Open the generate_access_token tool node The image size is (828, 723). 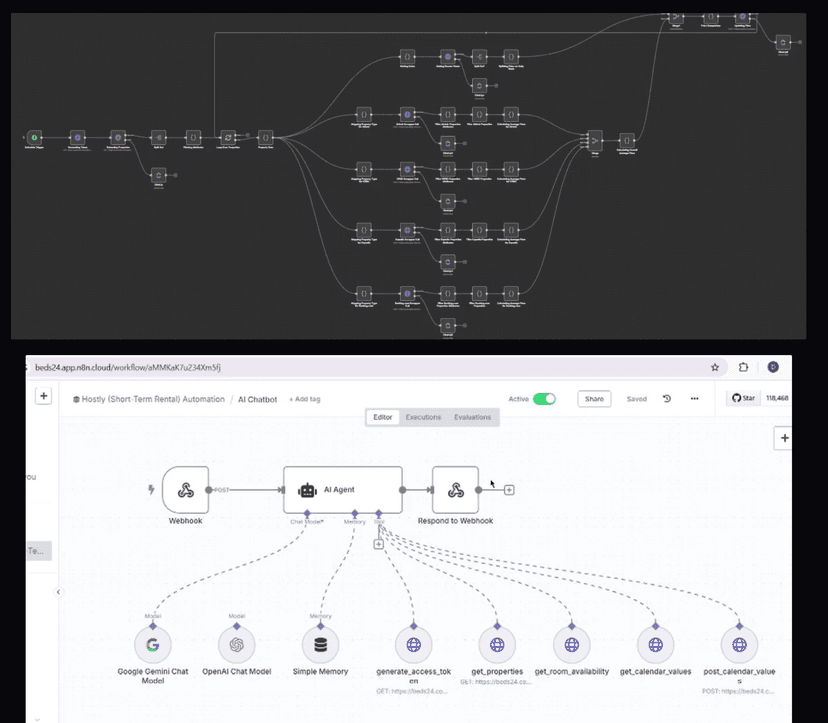pos(413,645)
